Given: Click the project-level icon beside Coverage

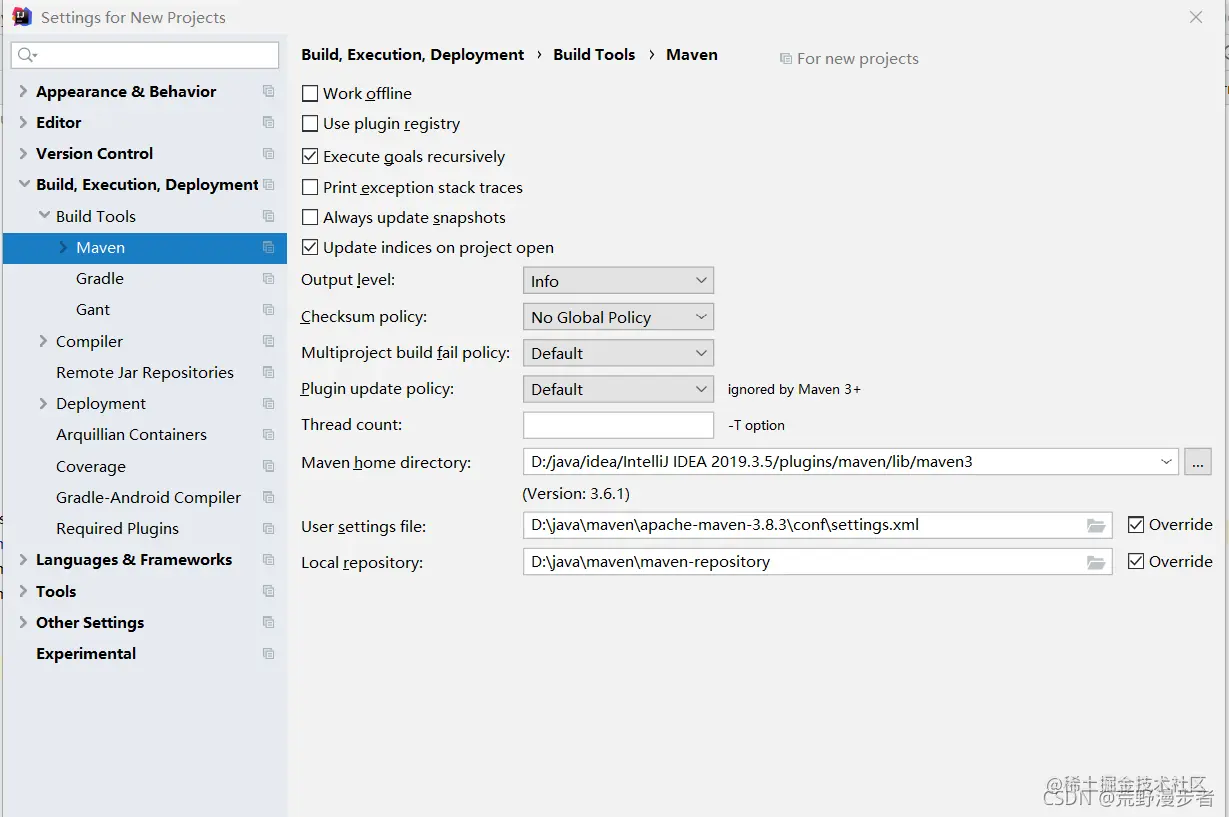Looking at the screenshot, I should point(268,466).
